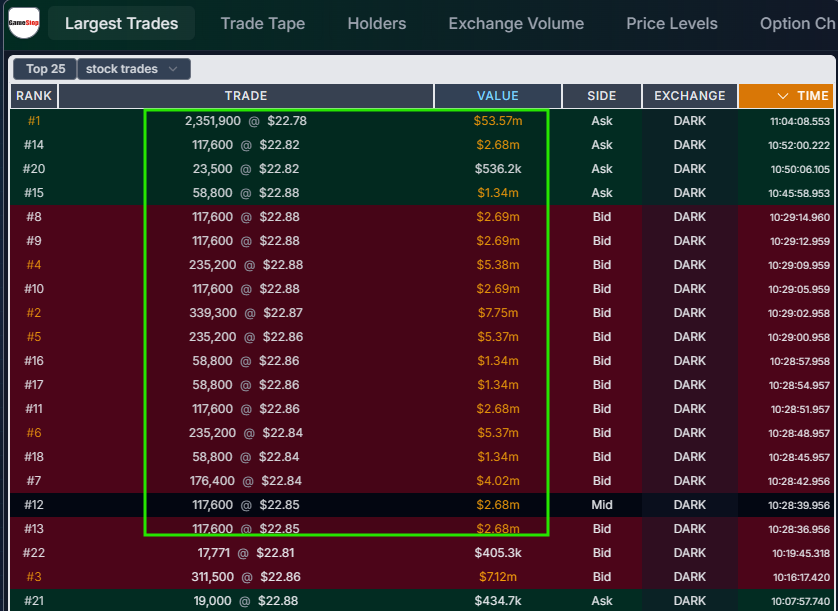Screen dimensions: 838x611
Task: Click the GameStop logo icon
Action: [24, 23]
